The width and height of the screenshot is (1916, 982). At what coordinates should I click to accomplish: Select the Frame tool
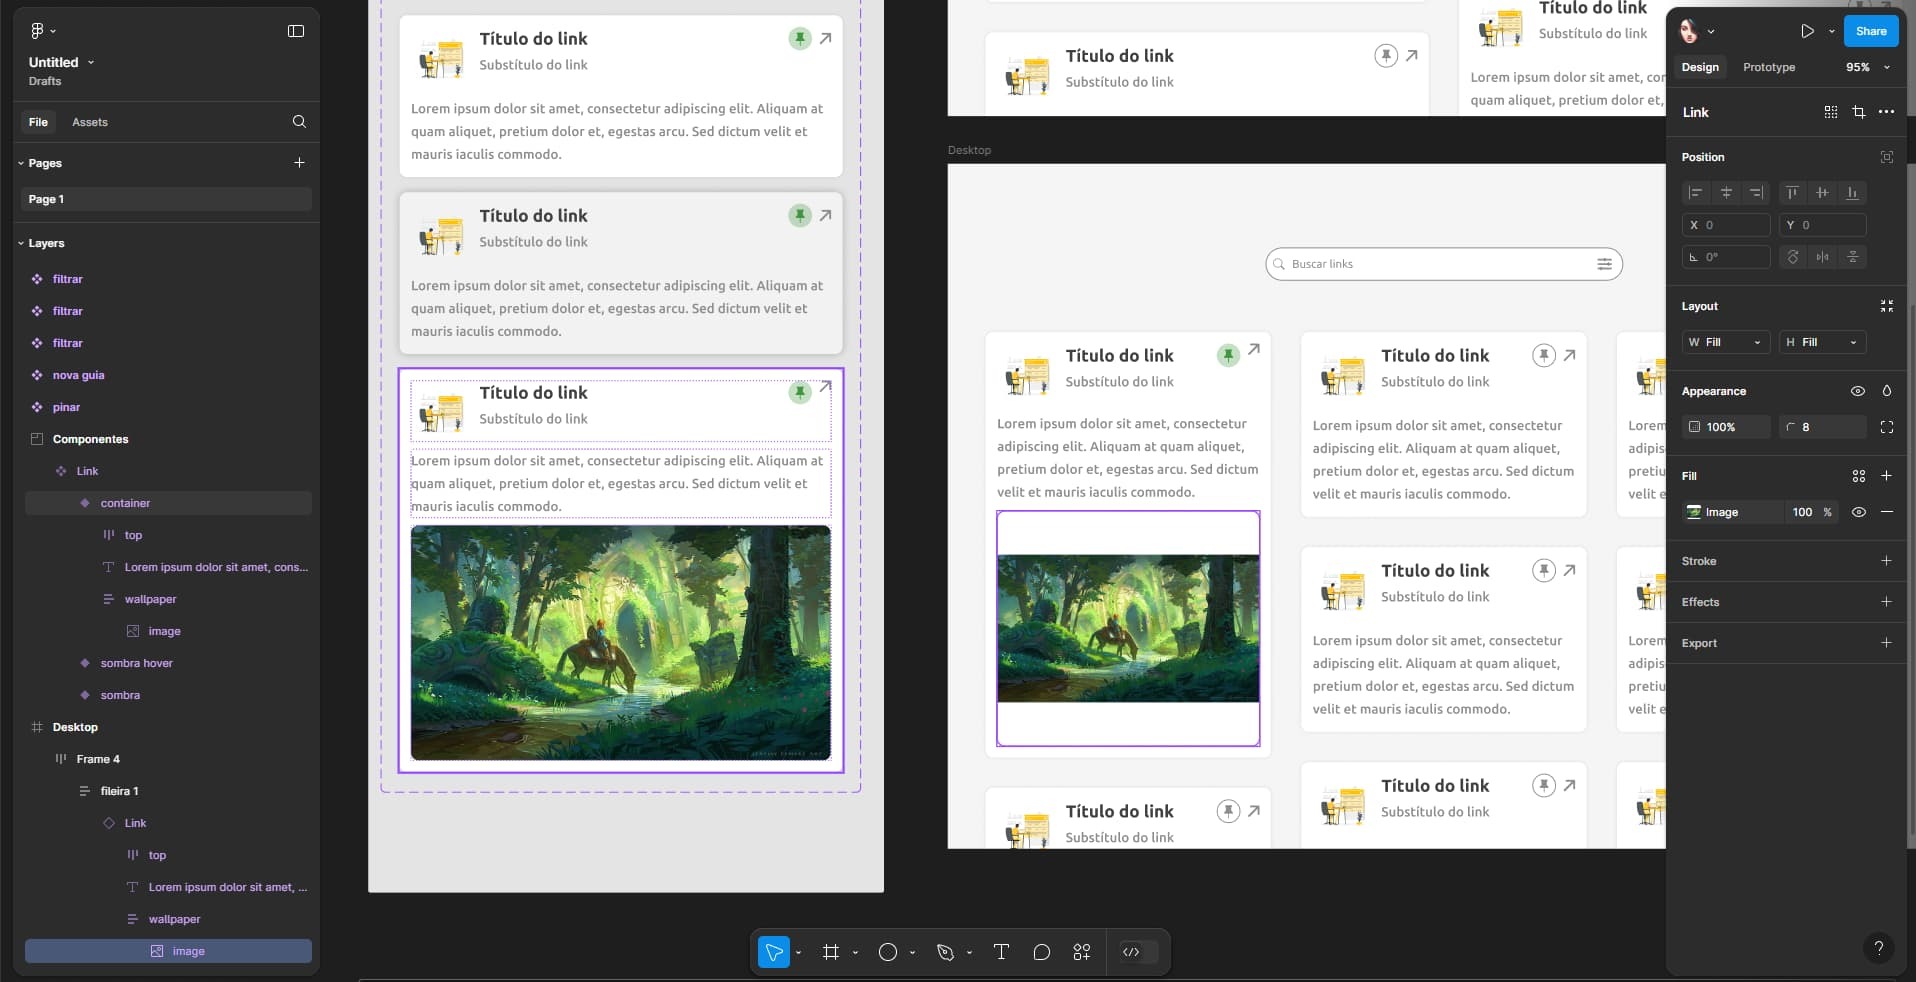[831, 952]
